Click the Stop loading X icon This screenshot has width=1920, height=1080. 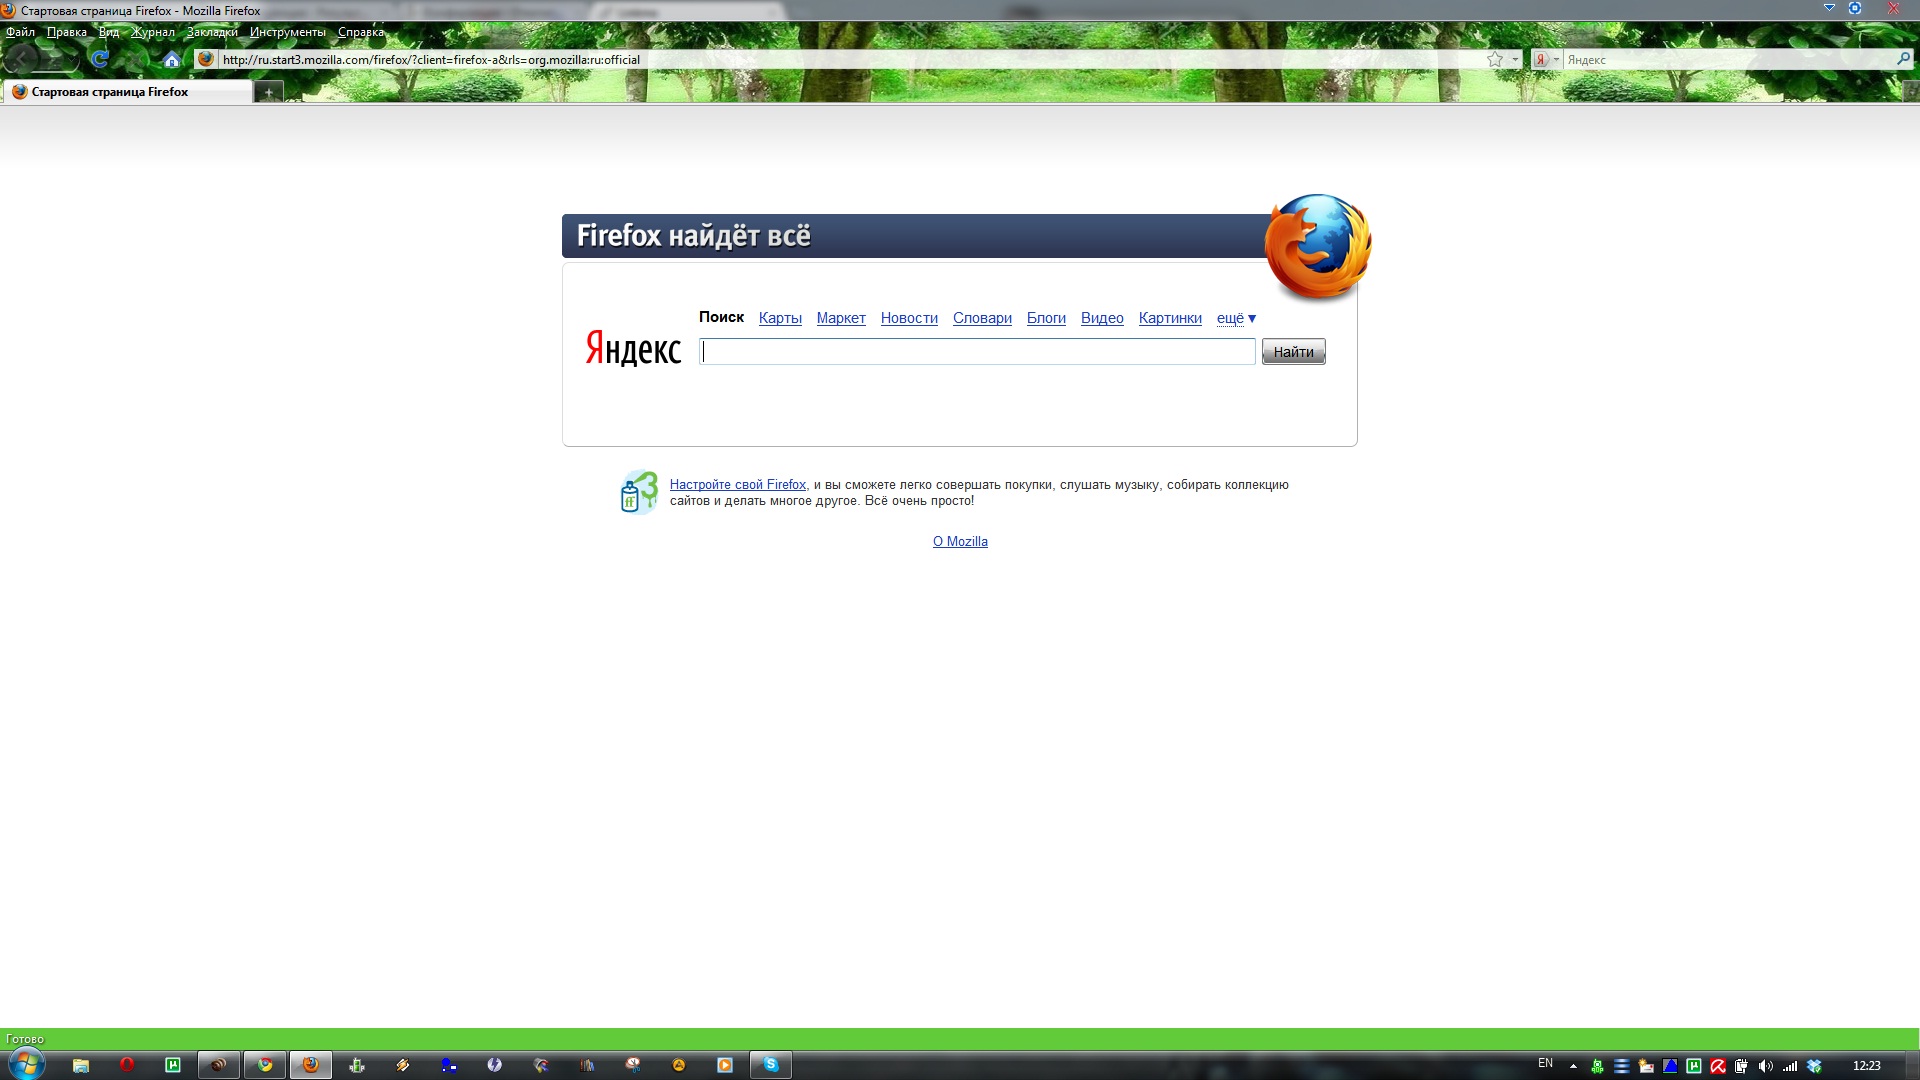coord(136,60)
